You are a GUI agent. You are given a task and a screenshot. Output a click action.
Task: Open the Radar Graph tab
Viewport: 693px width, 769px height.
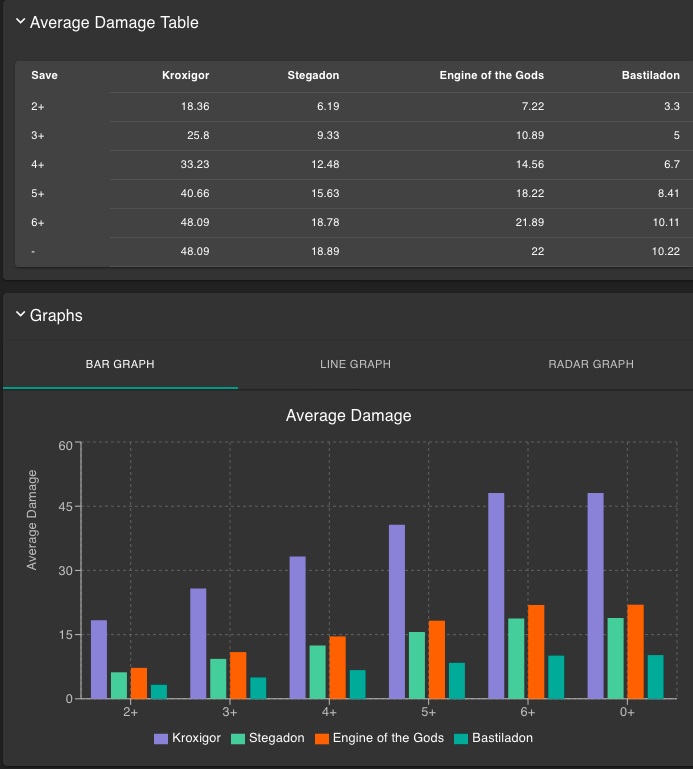coord(591,364)
